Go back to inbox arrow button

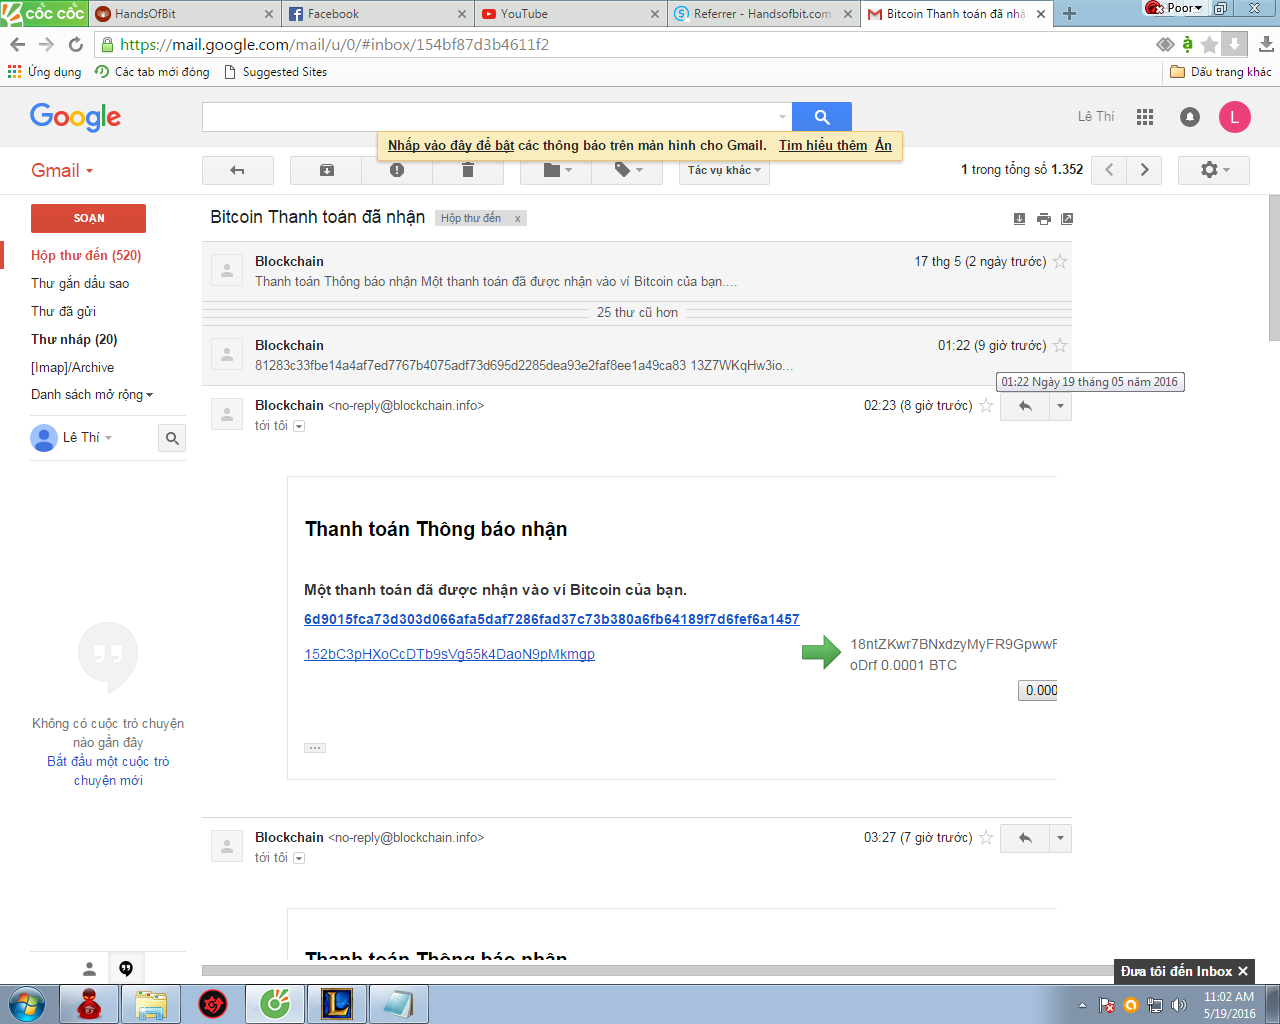[x=238, y=170]
